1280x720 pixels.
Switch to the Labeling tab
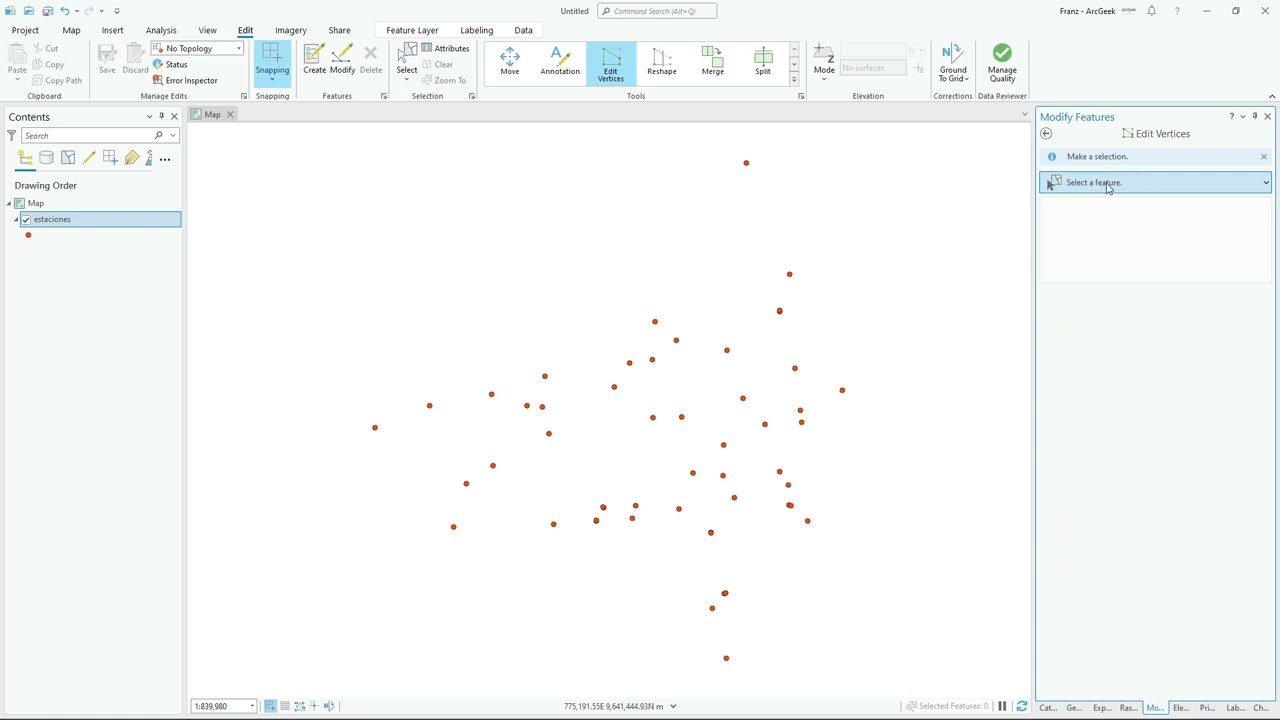477,30
